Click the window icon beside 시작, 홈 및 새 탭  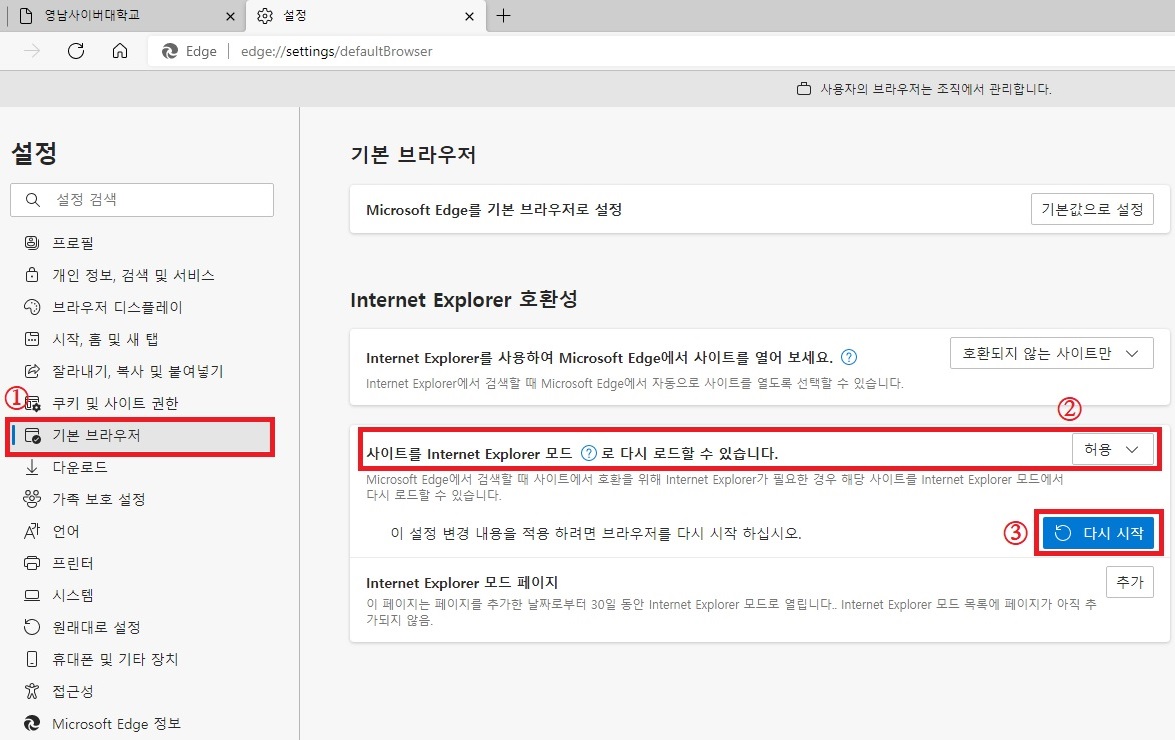31,339
